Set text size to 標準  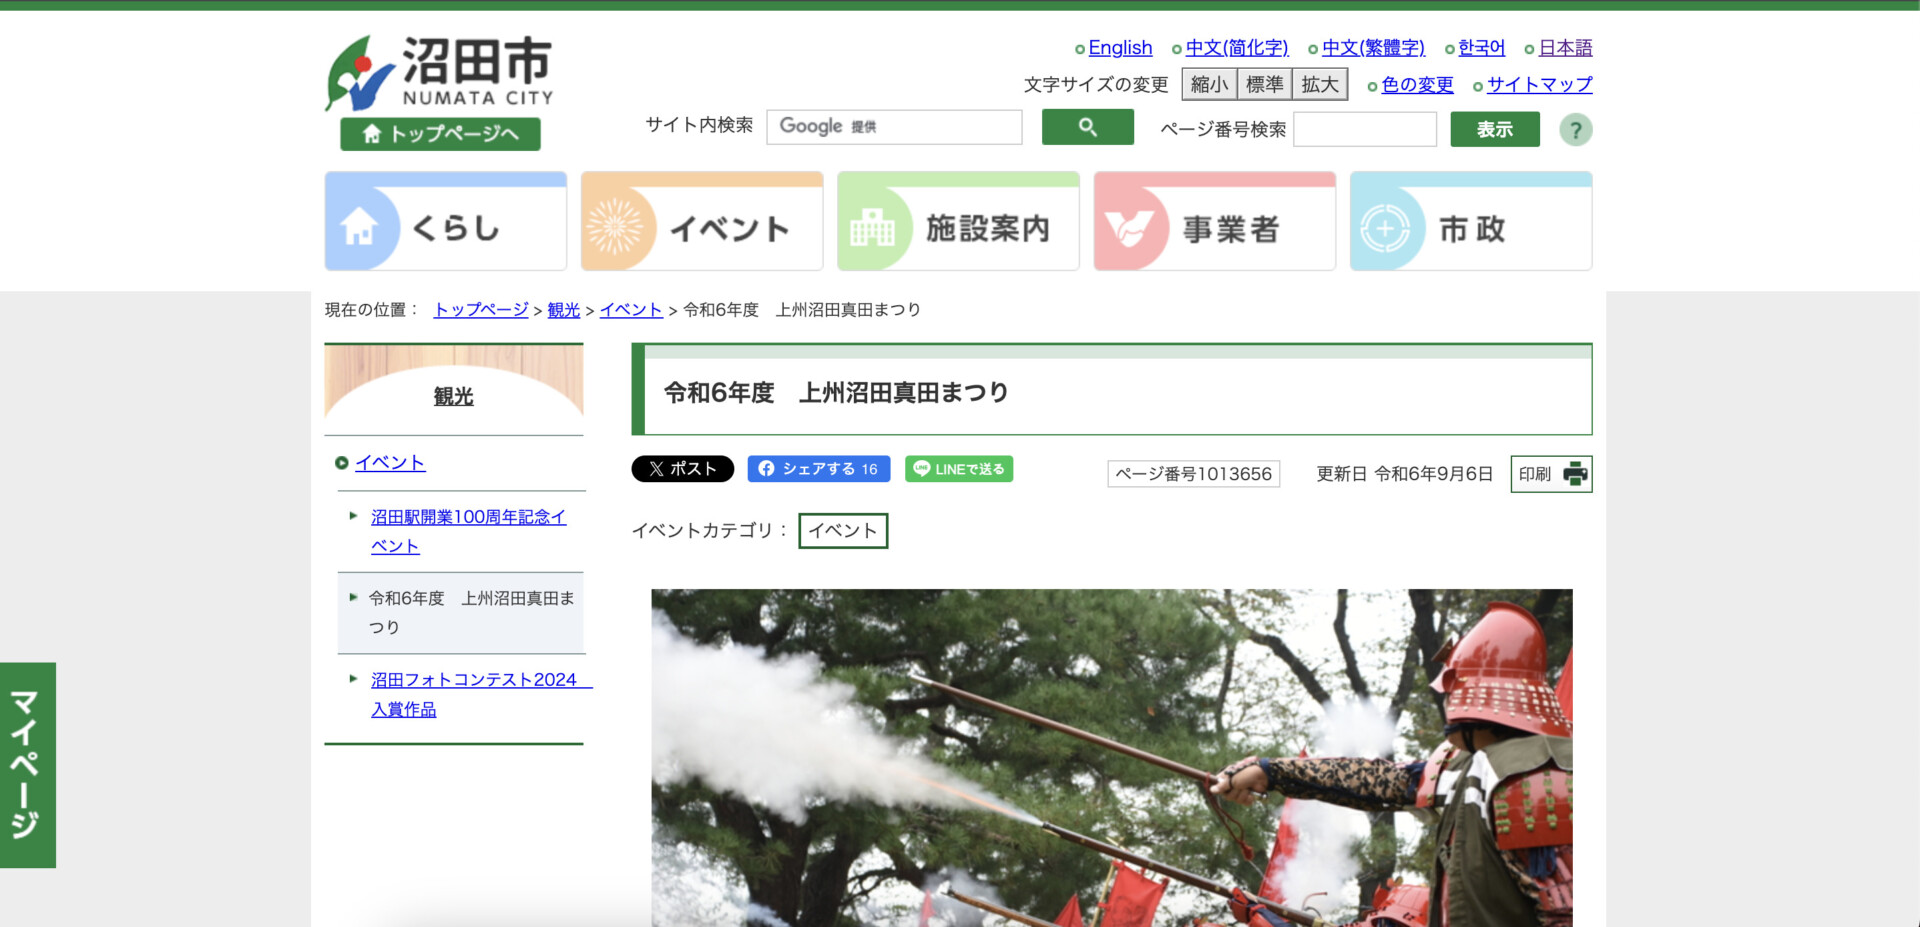point(1264,85)
